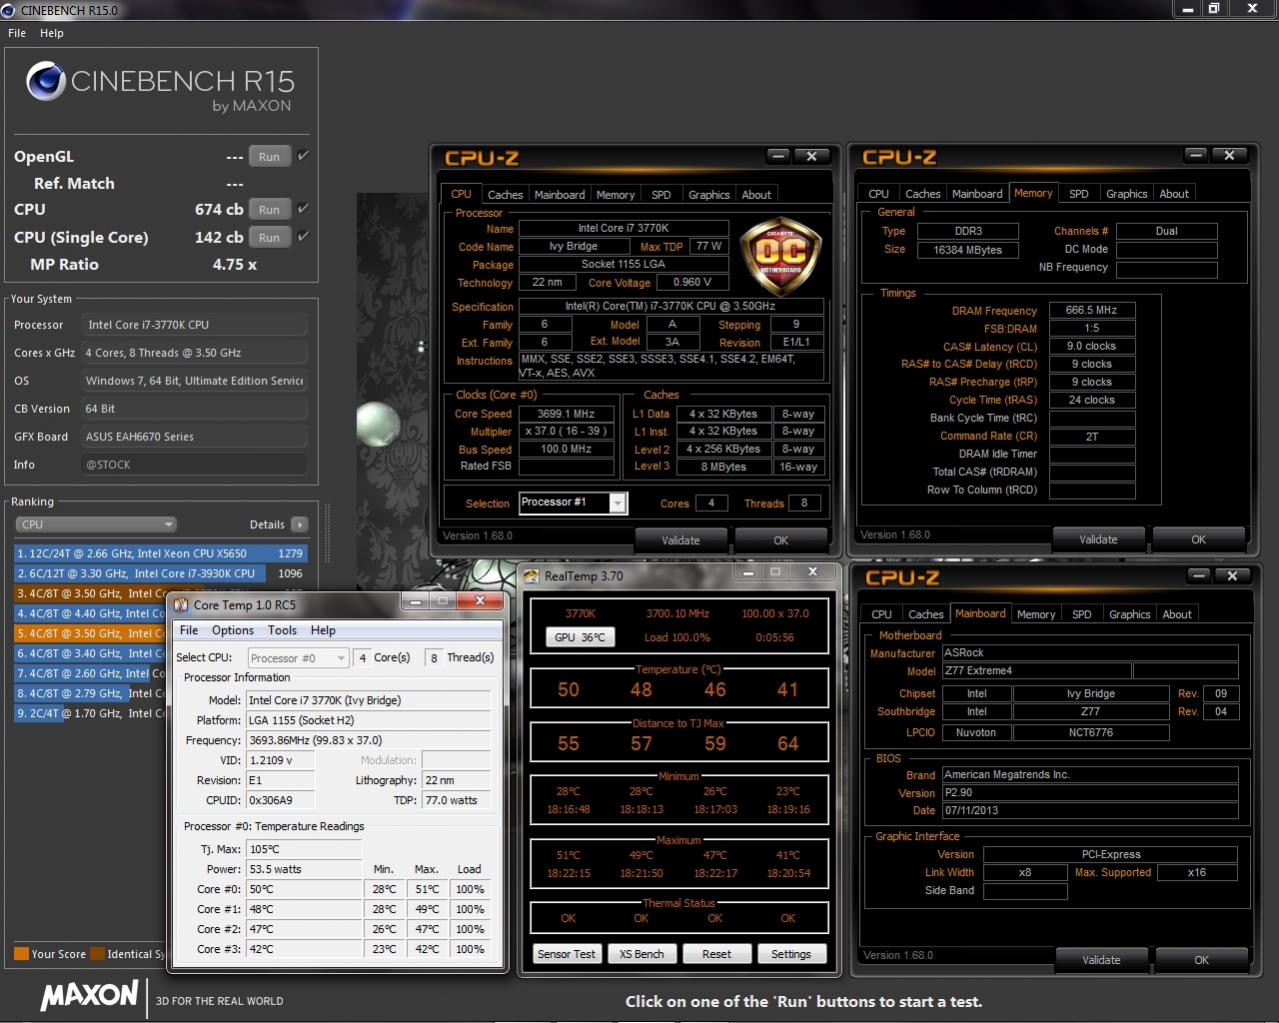Image resolution: width=1279 pixels, height=1023 pixels.
Task: Open the Details arrow in Ranking
Action: pos(299,524)
